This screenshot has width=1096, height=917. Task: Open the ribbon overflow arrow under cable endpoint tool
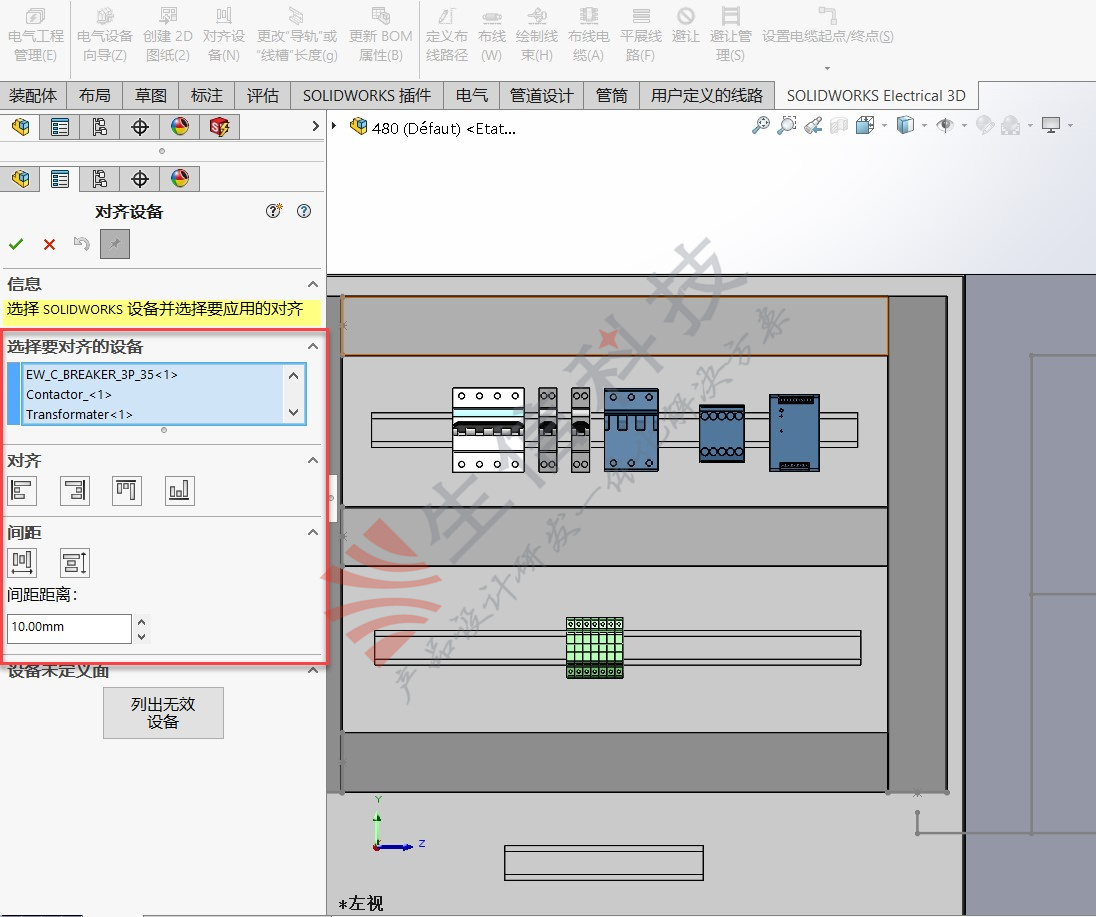[x=828, y=68]
